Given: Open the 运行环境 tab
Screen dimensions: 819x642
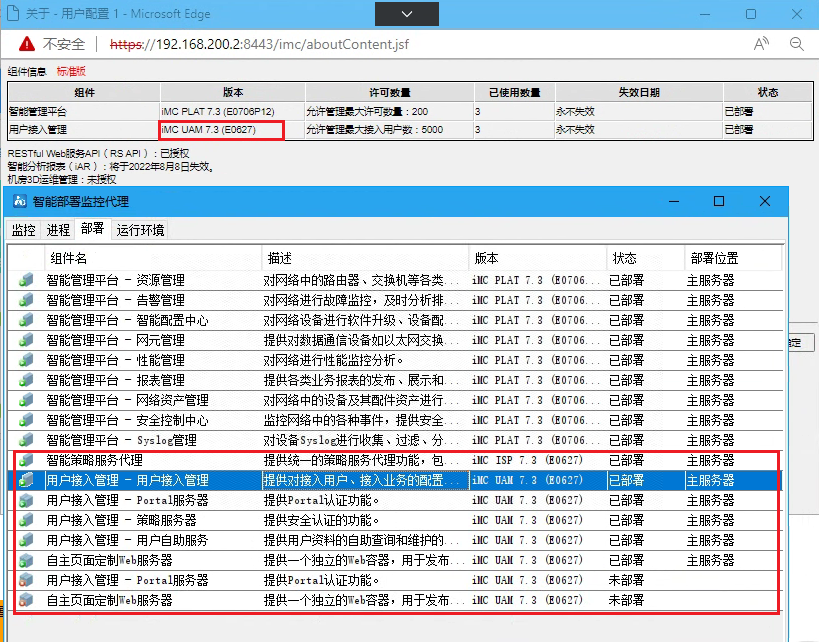Looking at the screenshot, I should (x=140, y=230).
